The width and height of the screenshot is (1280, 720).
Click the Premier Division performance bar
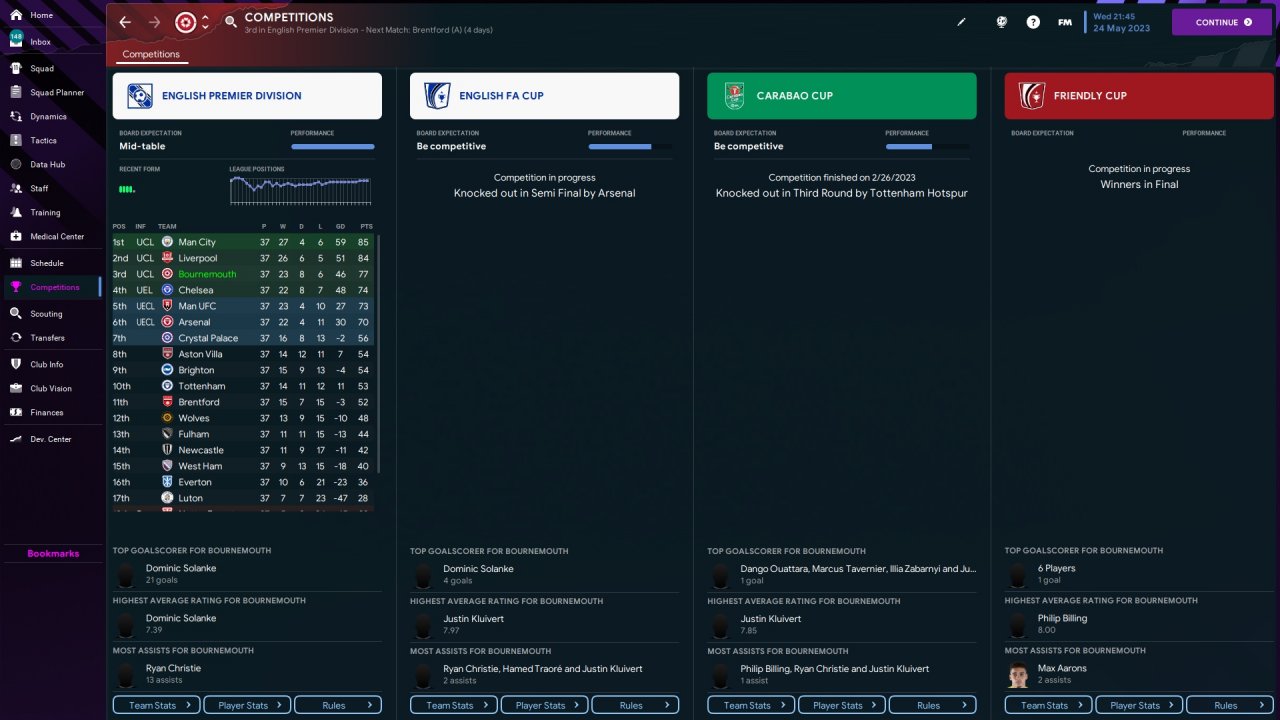(x=333, y=147)
